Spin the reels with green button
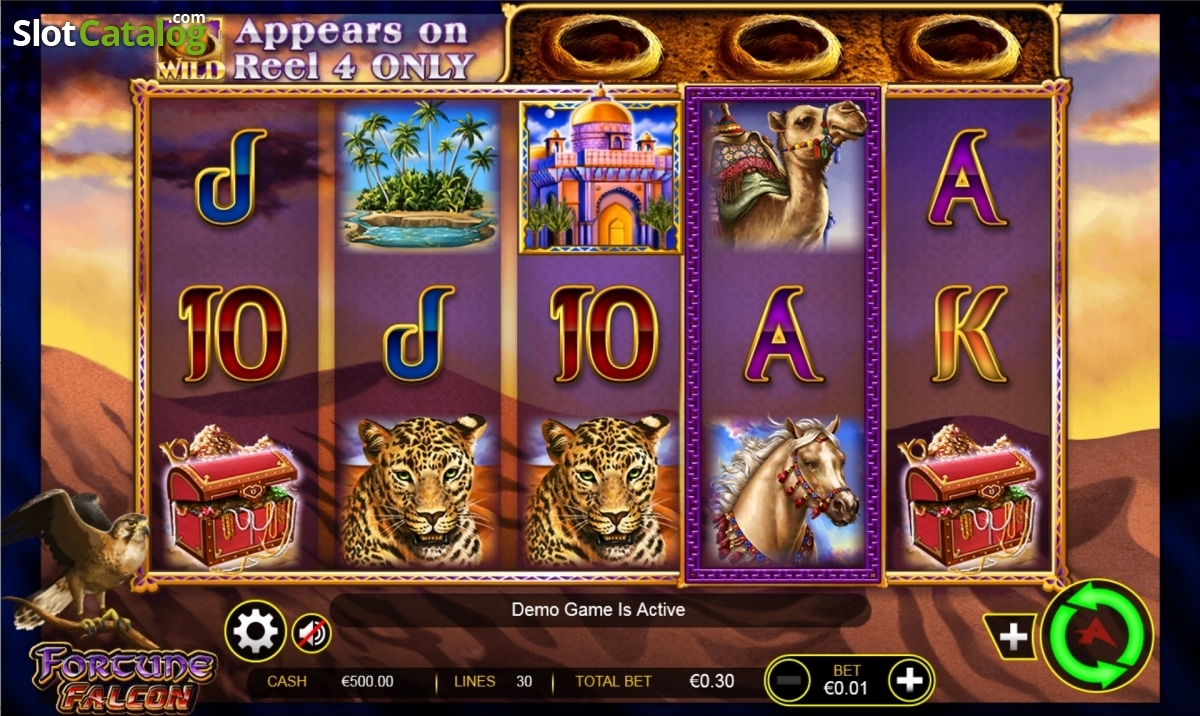The height and width of the screenshot is (716, 1200). 1097,635
